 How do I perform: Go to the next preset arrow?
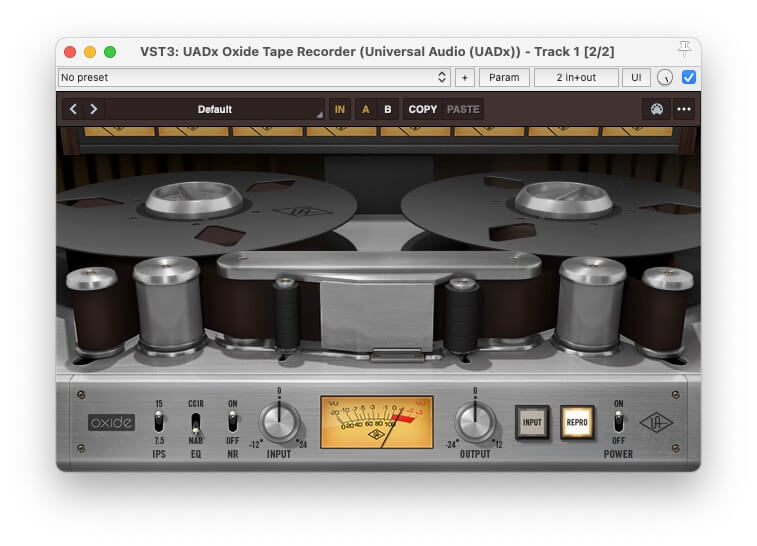coord(93,109)
